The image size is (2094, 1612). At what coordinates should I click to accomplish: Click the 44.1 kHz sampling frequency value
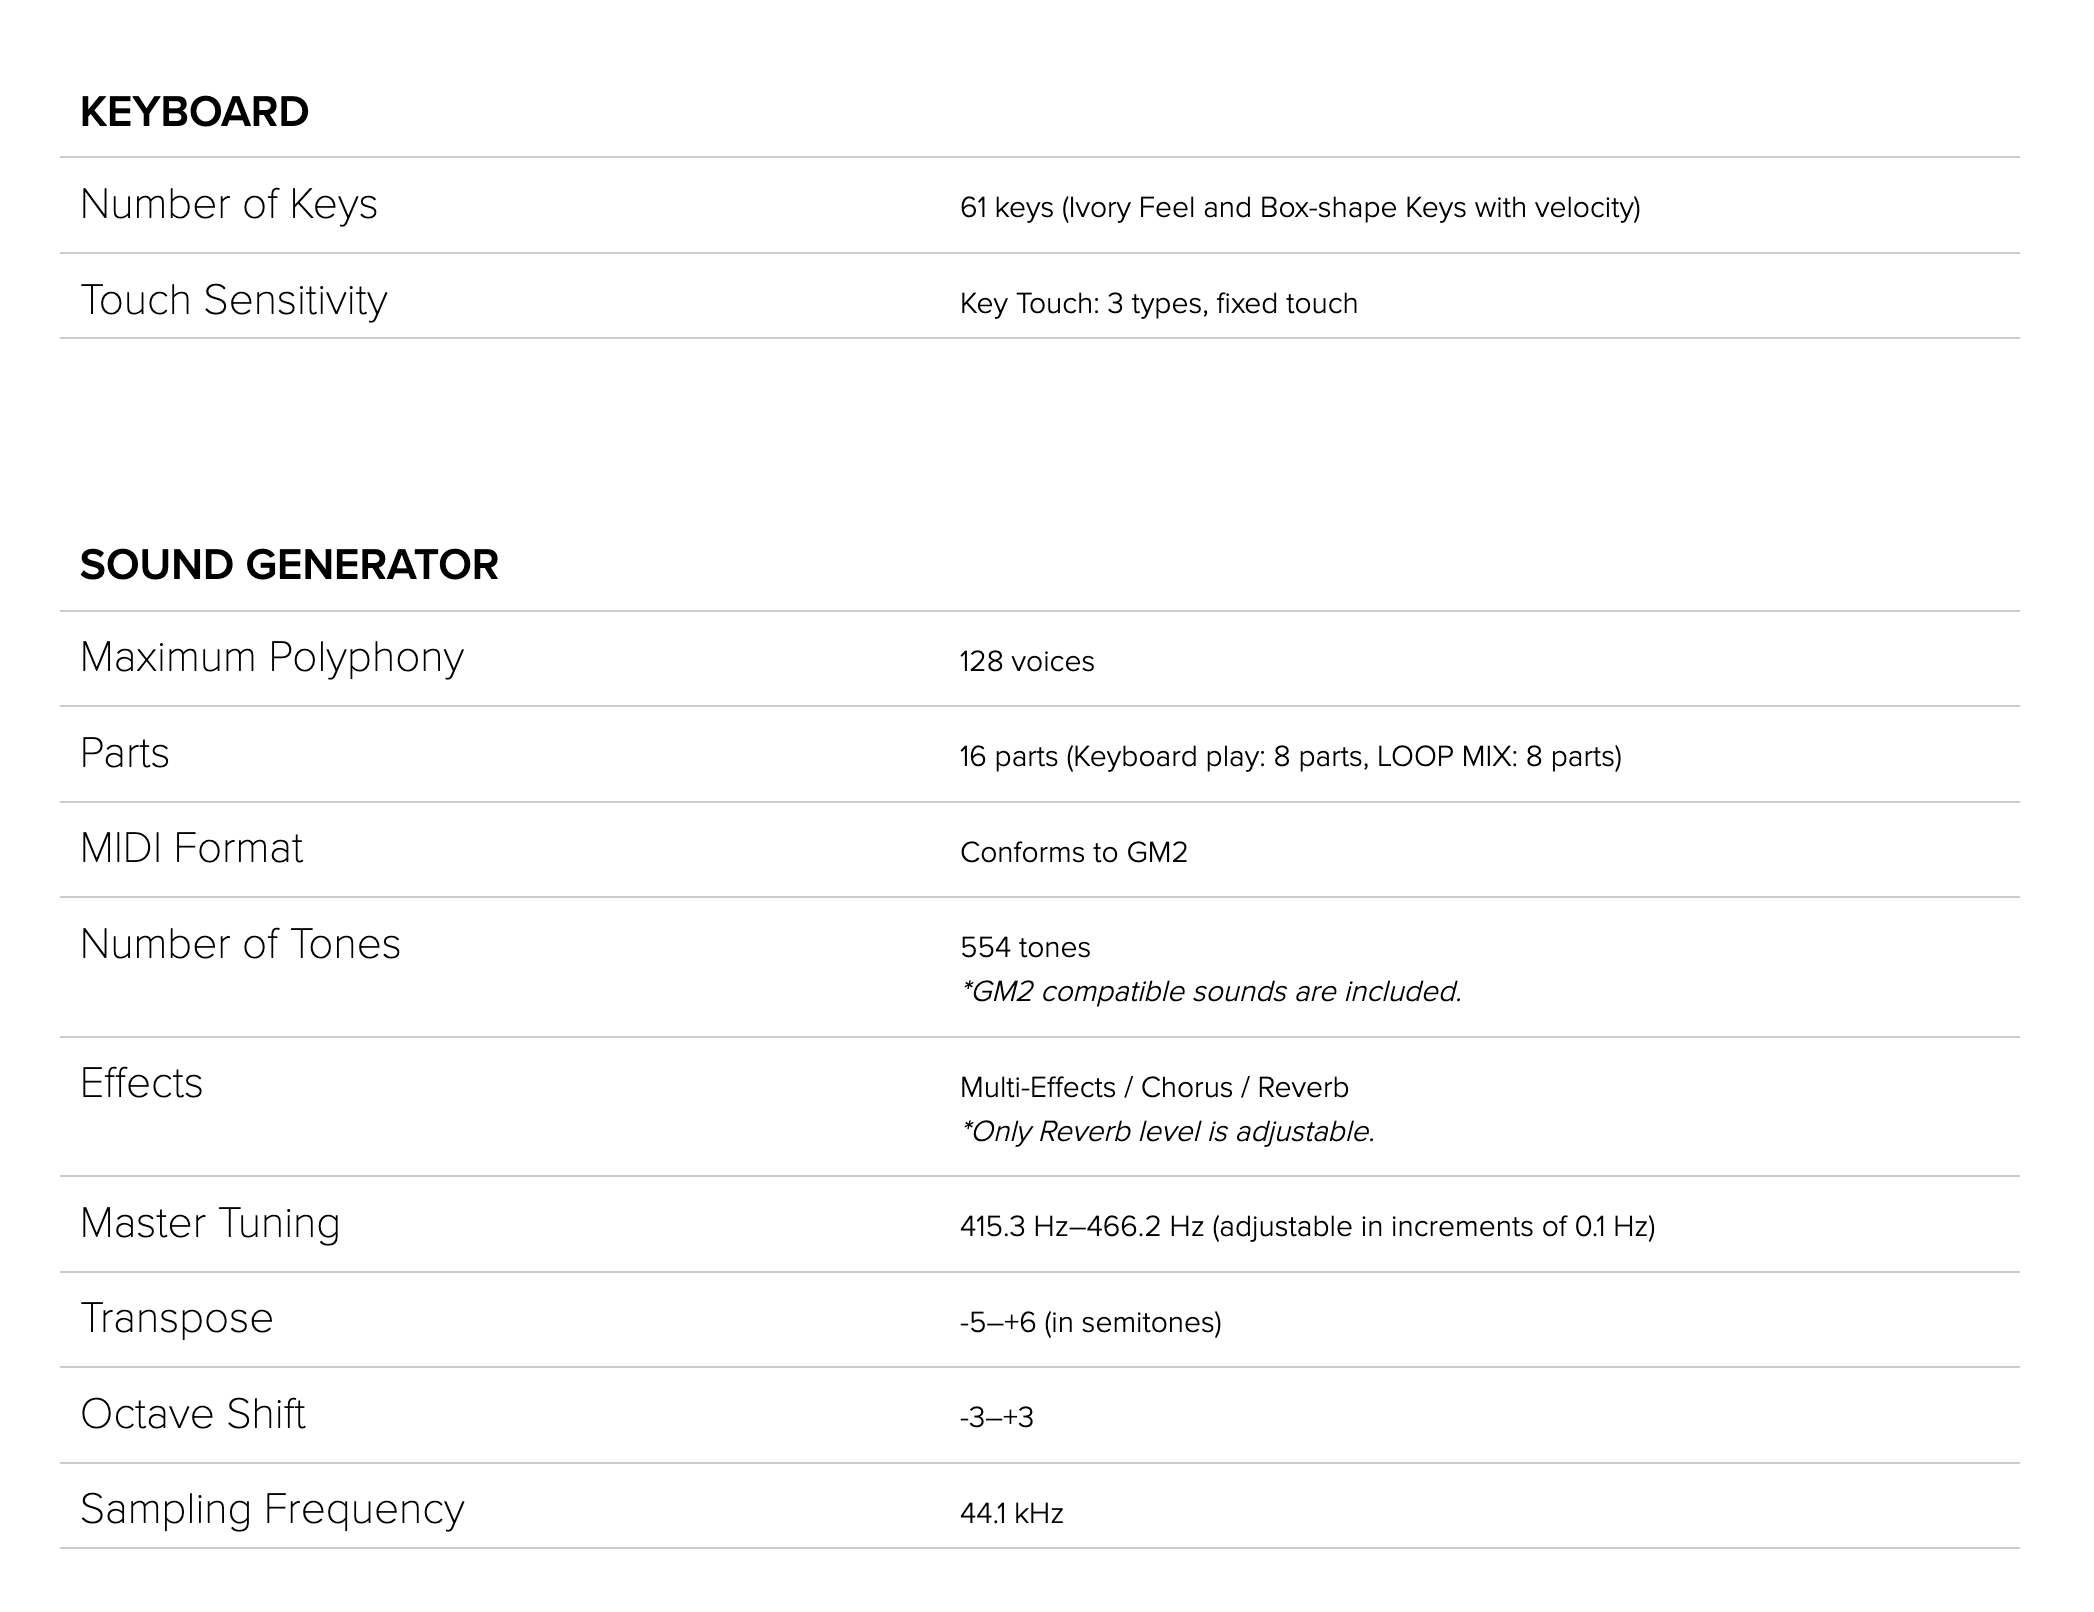click(1012, 1513)
